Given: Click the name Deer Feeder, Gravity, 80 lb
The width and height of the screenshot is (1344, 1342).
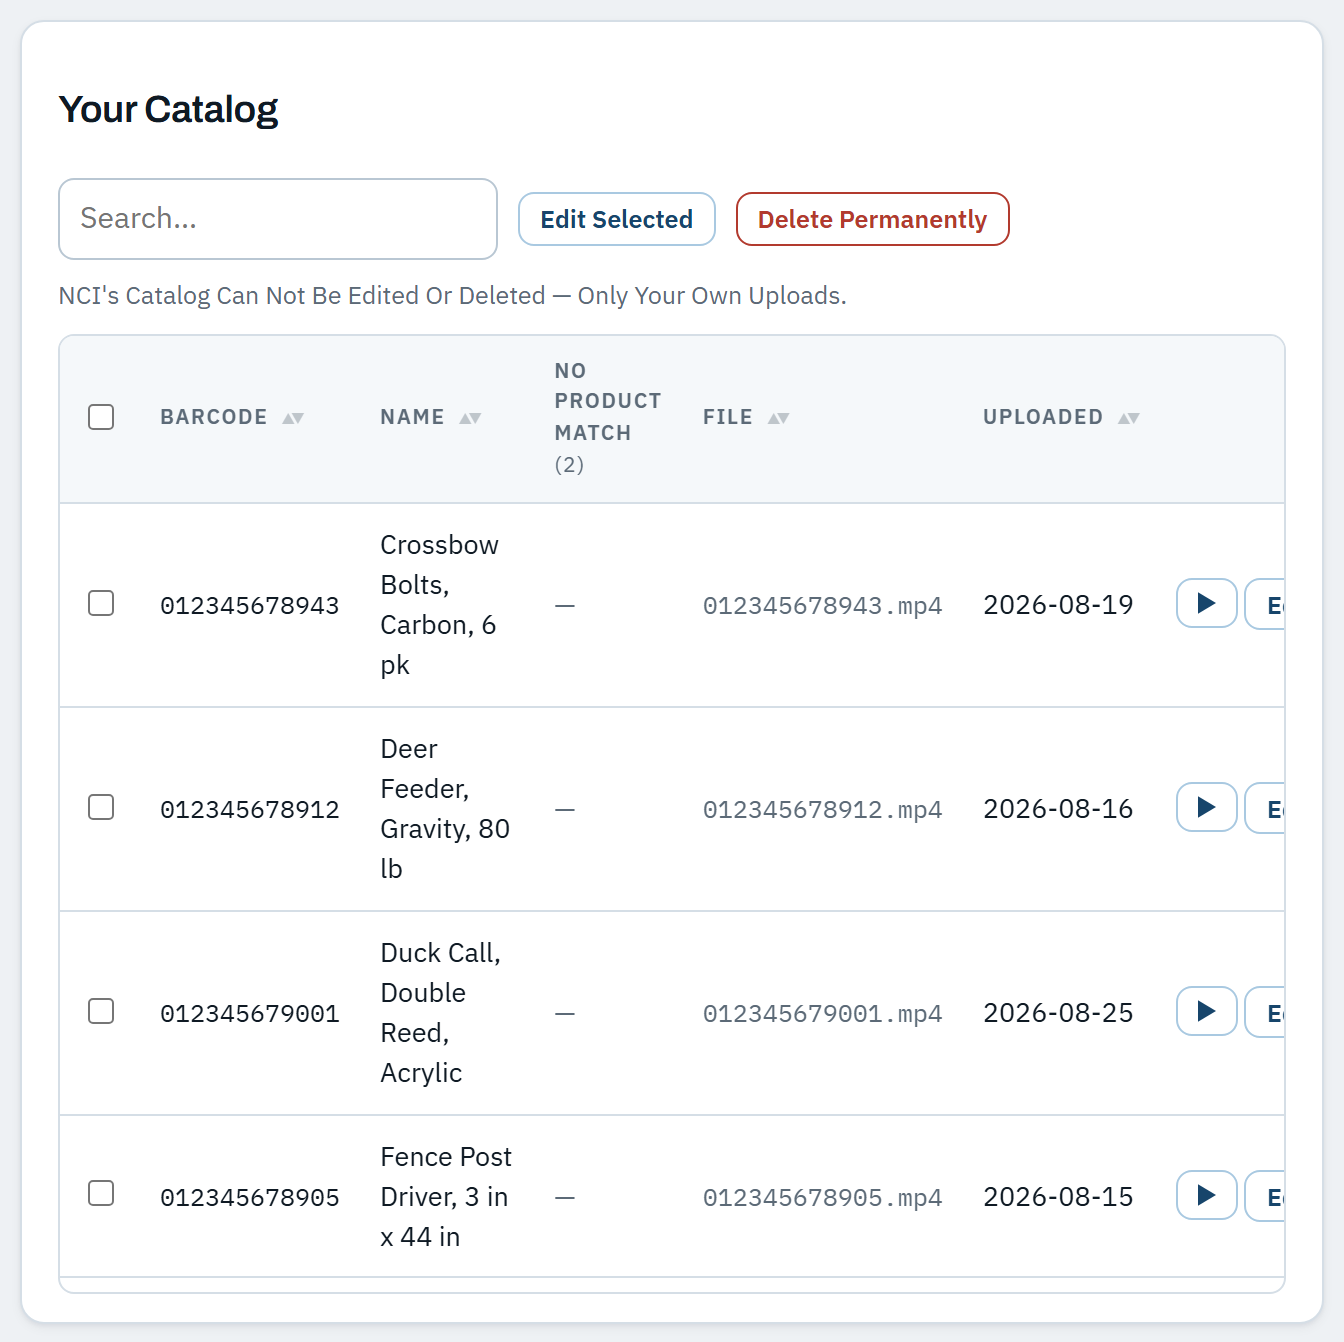Looking at the screenshot, I should 445,809.
